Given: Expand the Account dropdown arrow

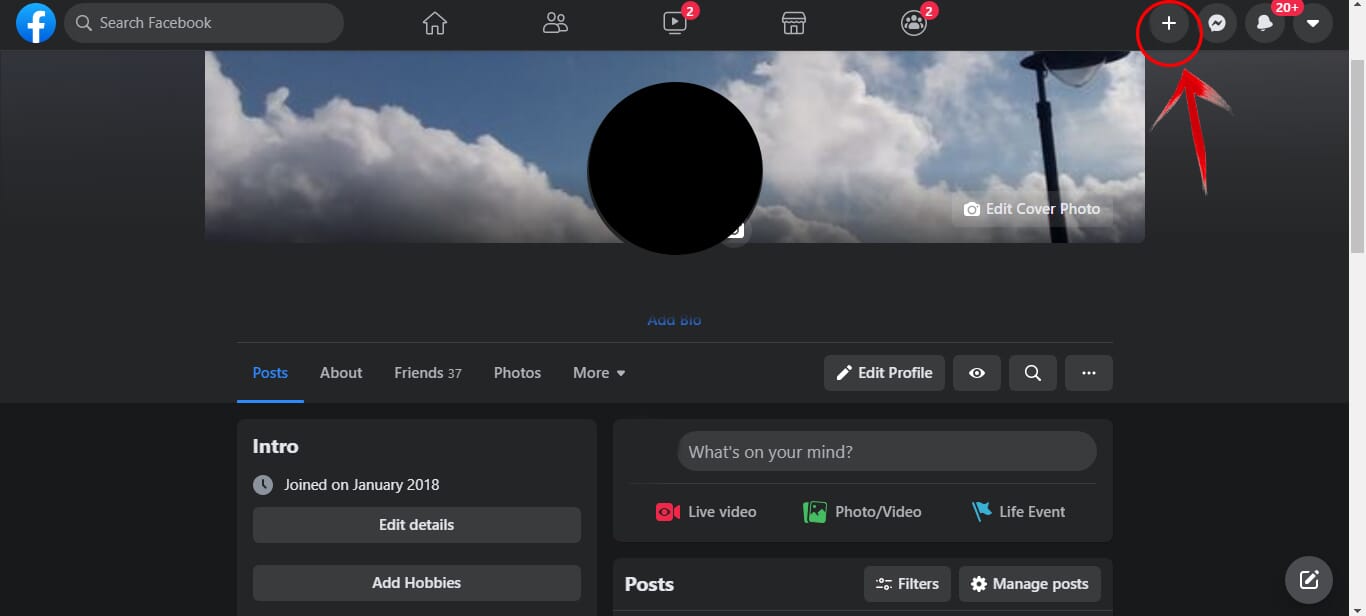Looking at the screenshot, I should [1313, 23].
